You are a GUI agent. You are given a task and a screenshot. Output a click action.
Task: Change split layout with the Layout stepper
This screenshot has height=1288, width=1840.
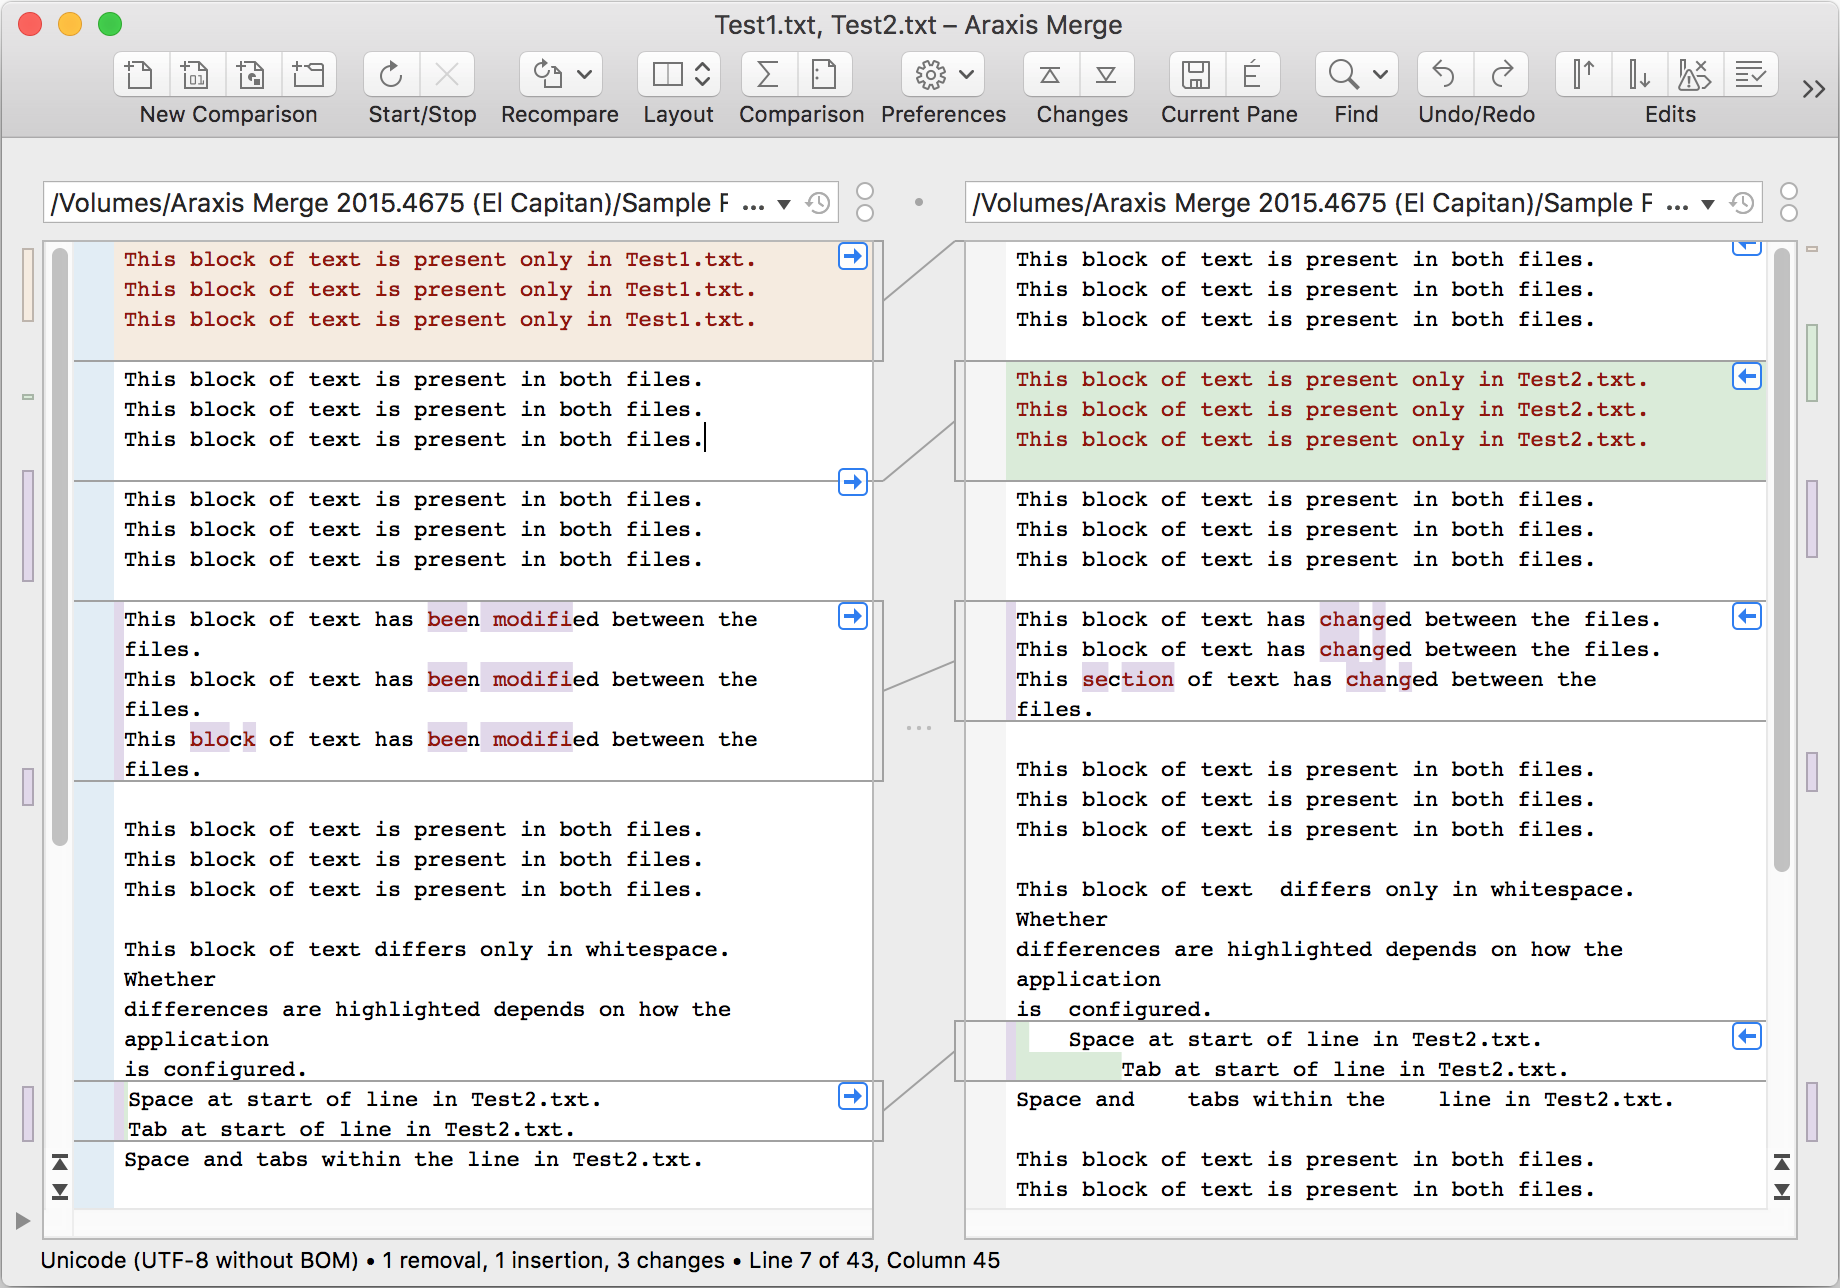pos(701,74)
